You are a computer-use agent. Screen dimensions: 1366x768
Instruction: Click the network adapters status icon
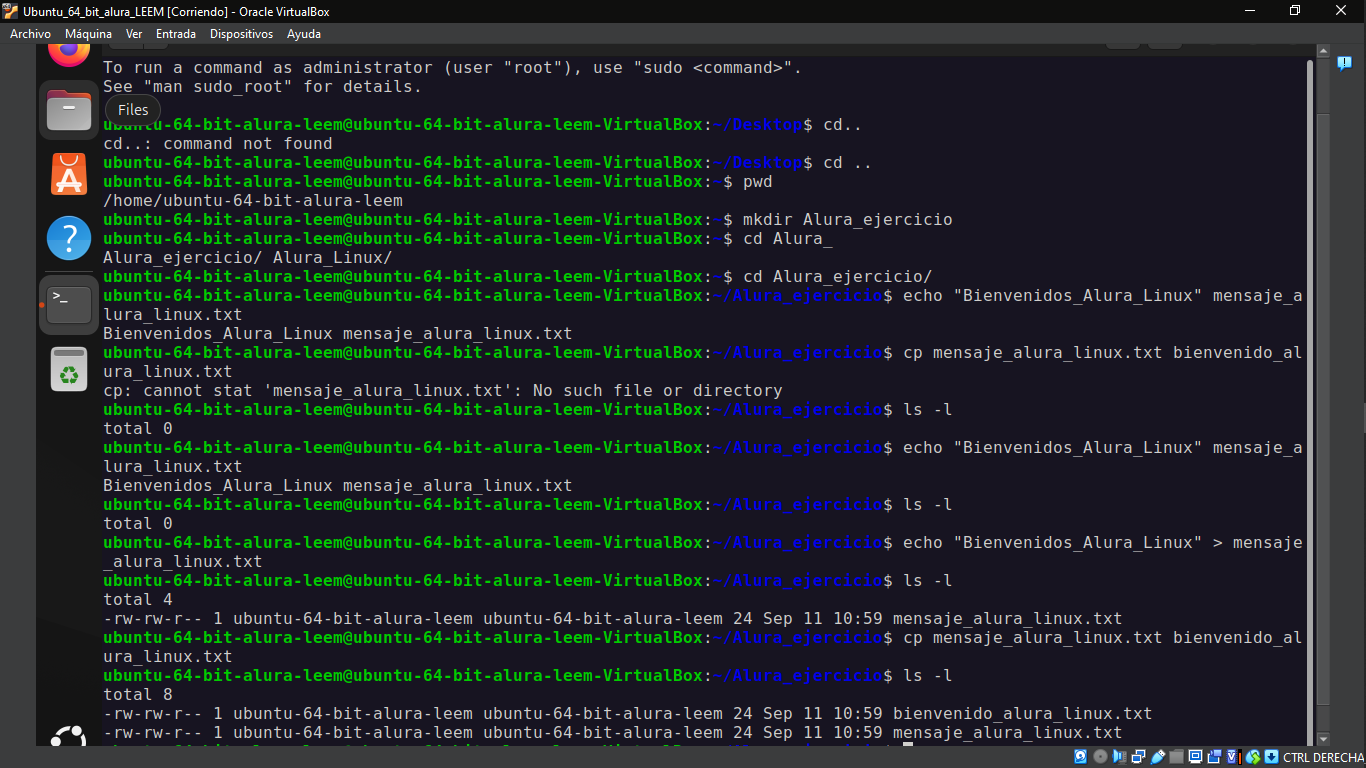click(1138, 757)
